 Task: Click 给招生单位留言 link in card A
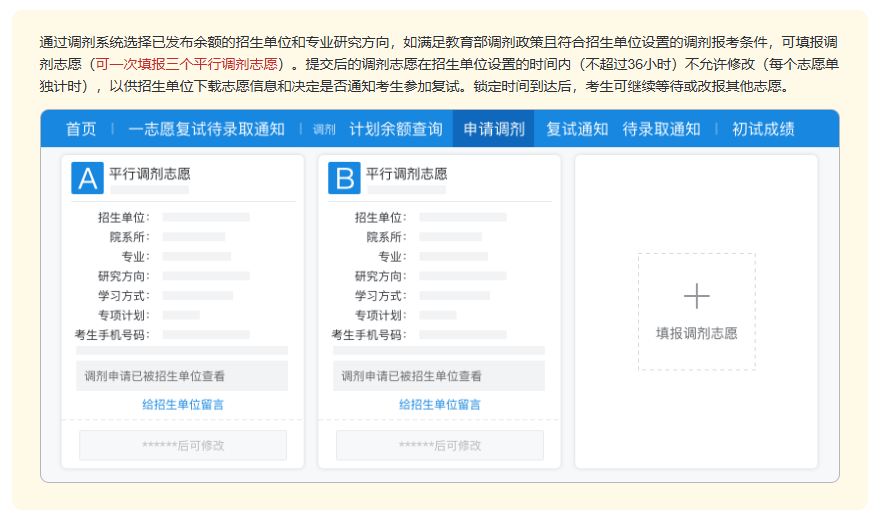click(x=183, y=404)
